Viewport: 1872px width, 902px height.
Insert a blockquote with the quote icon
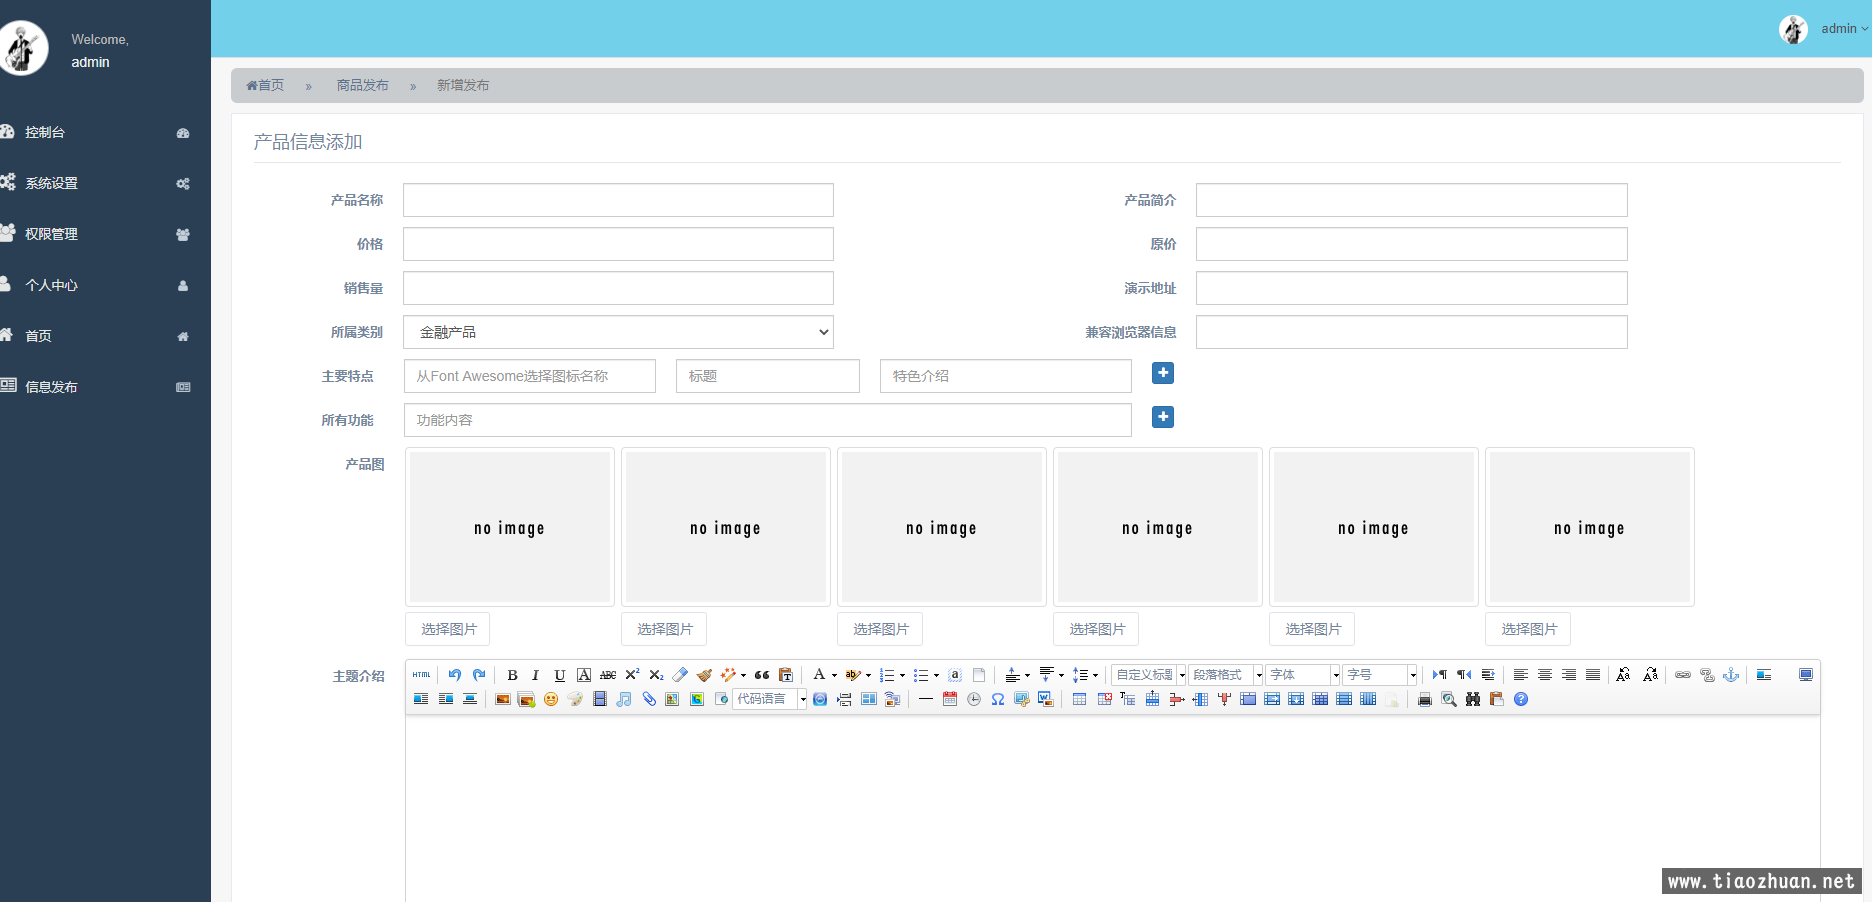(762, 675)
